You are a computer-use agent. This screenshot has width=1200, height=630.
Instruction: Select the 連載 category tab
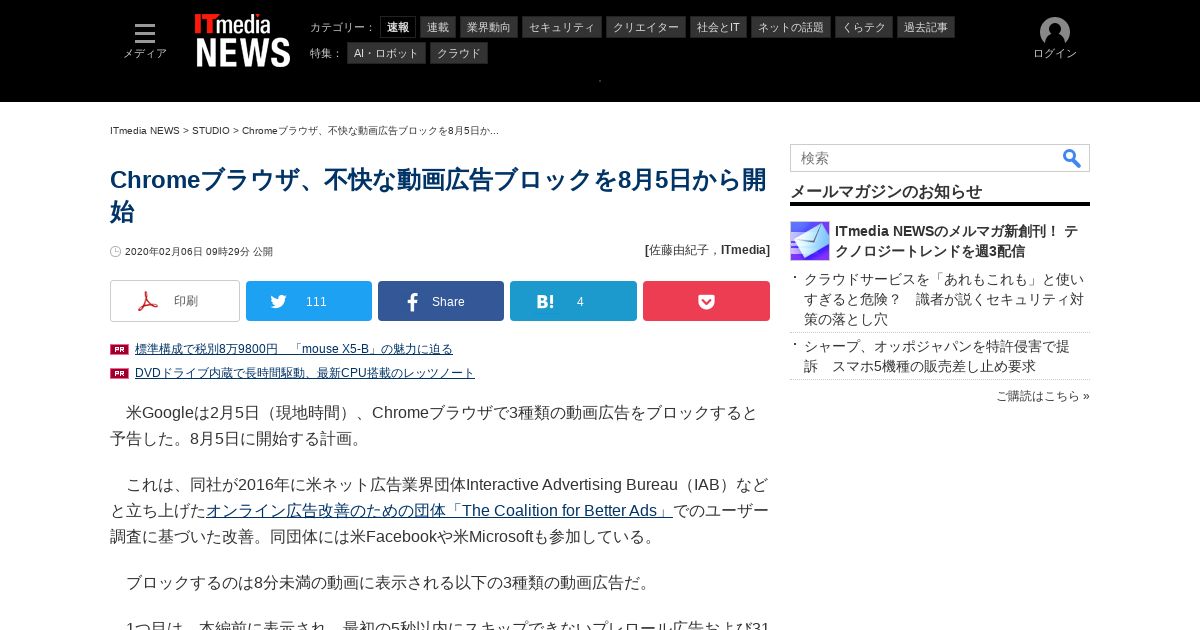(438, 27)
